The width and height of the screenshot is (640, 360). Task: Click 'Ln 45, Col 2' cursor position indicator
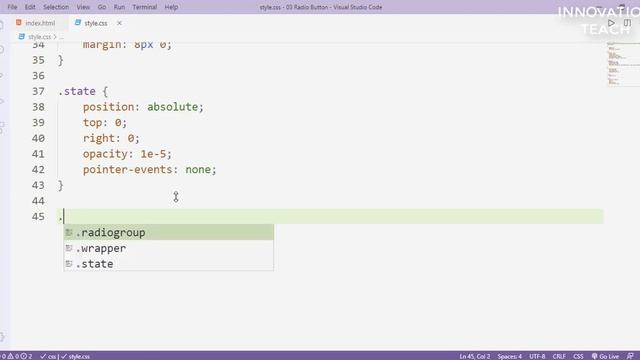tap(474, 356)
